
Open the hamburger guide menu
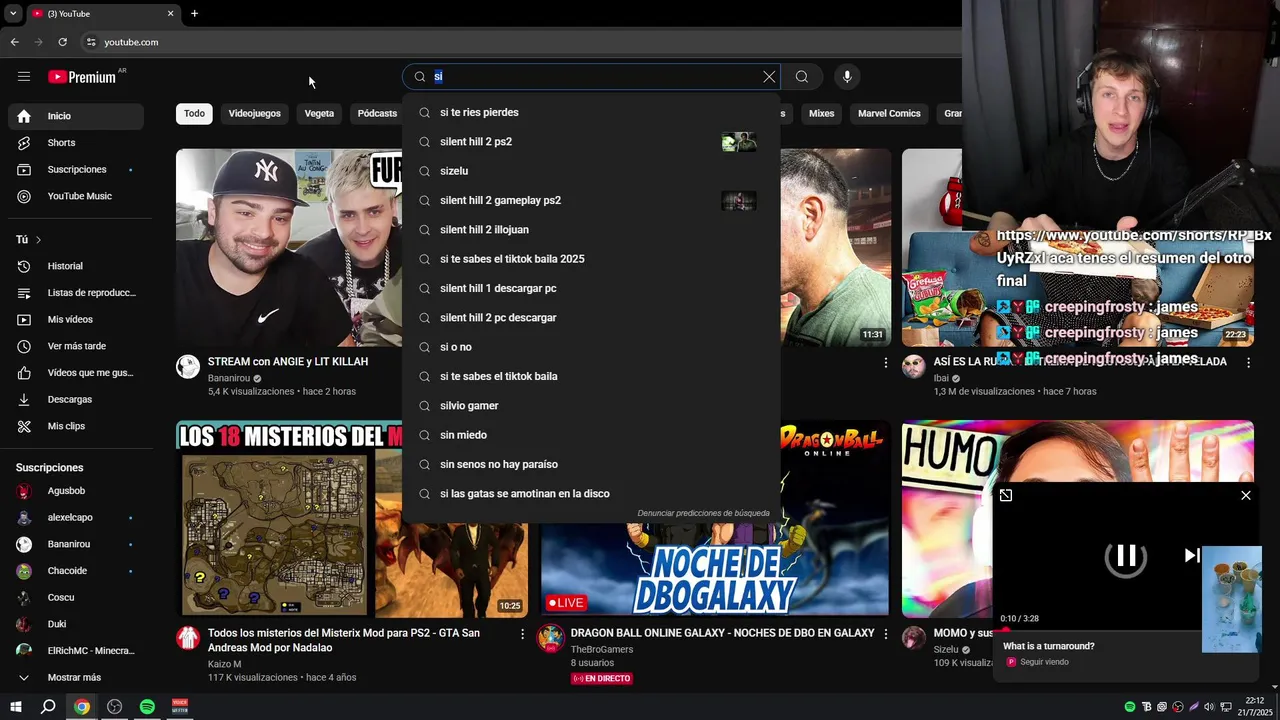(x=24, y=77)
